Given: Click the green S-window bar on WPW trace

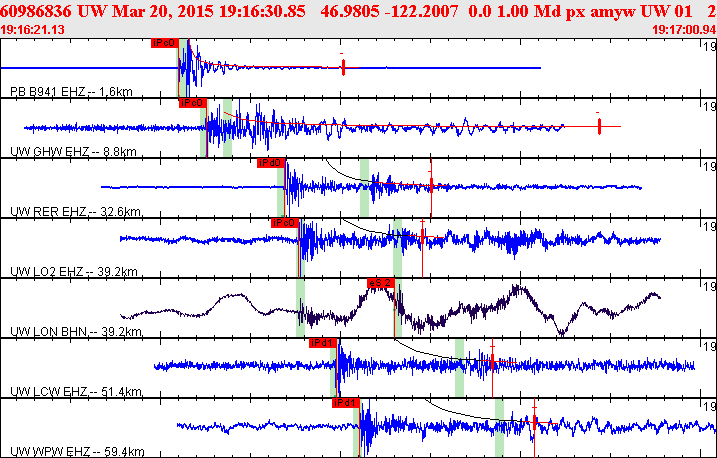Looking at the screenshot, I should (499, 427).
